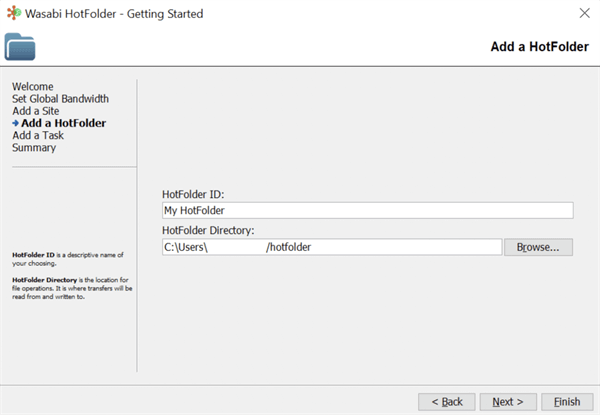Click the blue folder icon in header

[x=20, y=47]
